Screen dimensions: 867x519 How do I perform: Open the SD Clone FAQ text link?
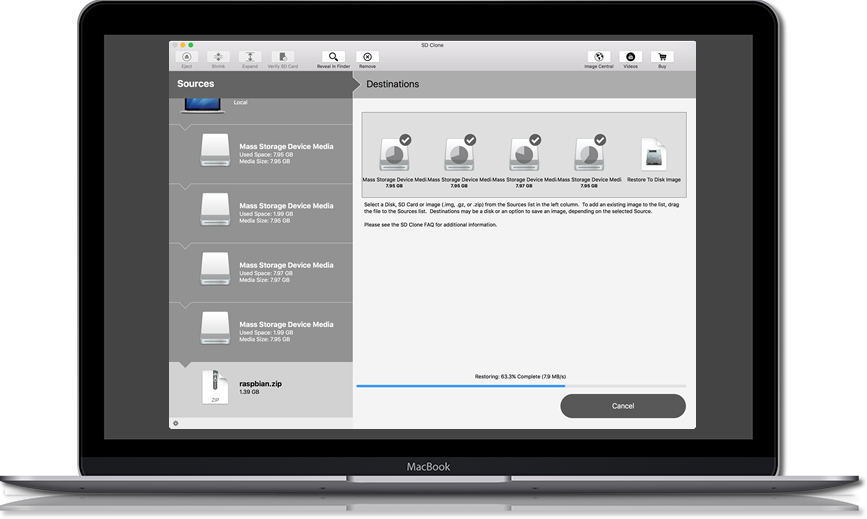[430, 224]
